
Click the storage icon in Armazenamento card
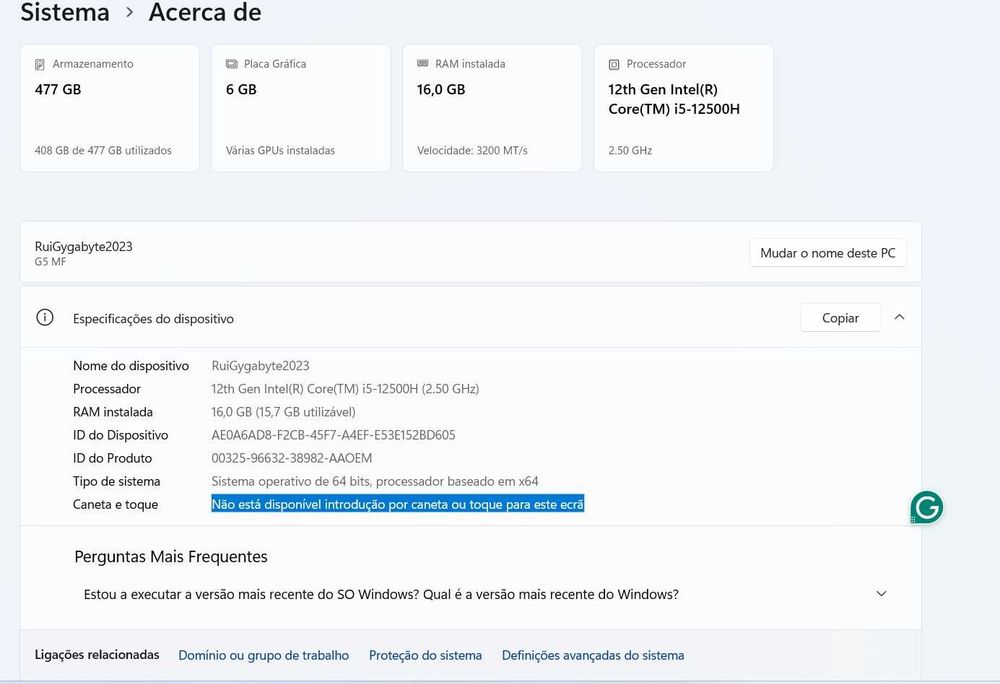pyautogui.click(x=40, y=64)
